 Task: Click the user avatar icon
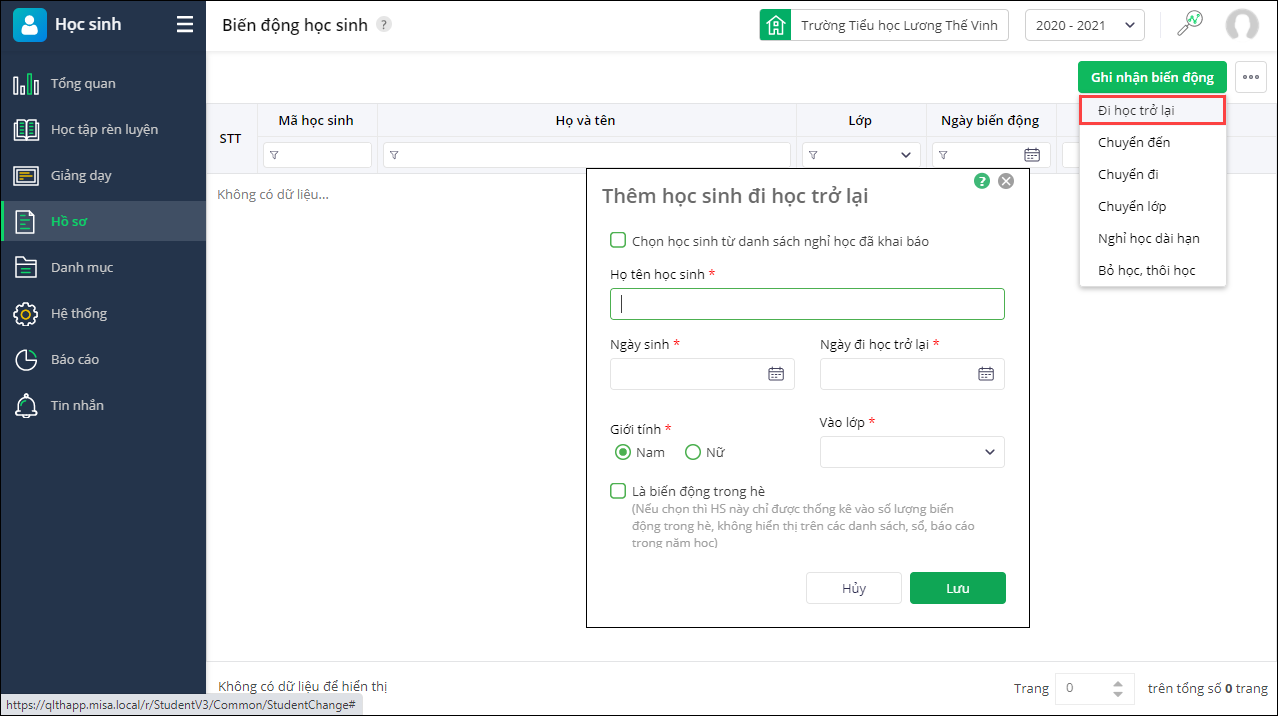[x=1242, y=25]
